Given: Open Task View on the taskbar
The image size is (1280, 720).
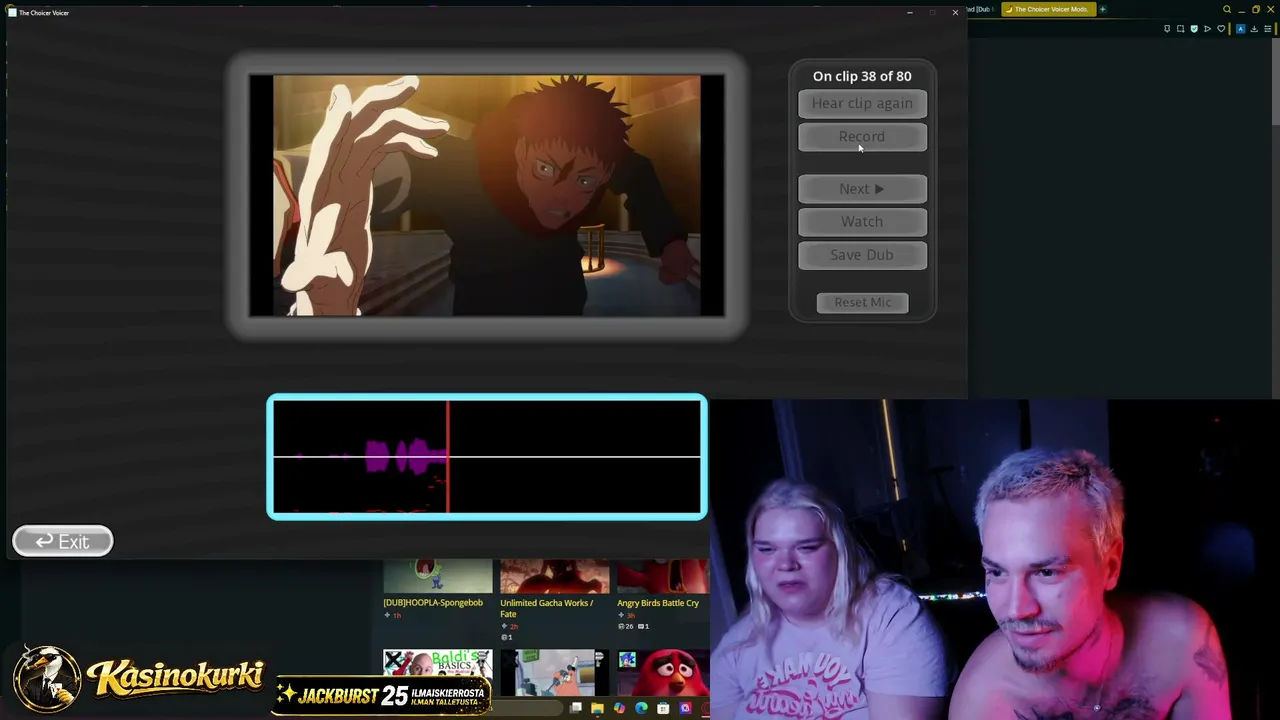Looking at the screenshot, I should point(576,708).
